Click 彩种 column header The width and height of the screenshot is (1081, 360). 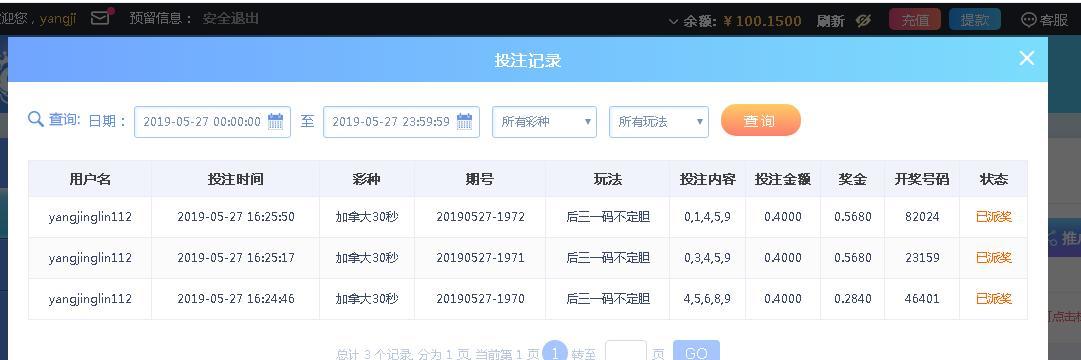coord(366,179)
